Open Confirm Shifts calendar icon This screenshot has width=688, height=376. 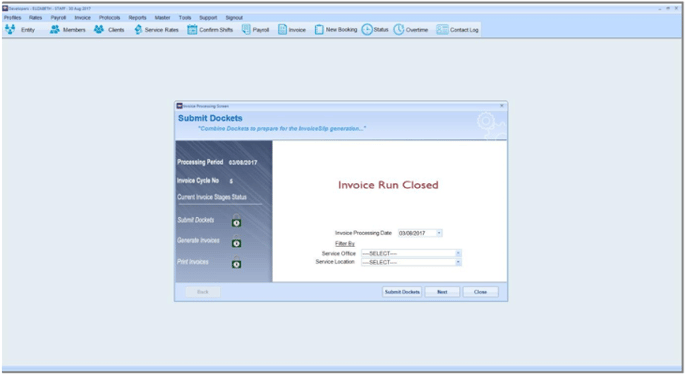192,29
